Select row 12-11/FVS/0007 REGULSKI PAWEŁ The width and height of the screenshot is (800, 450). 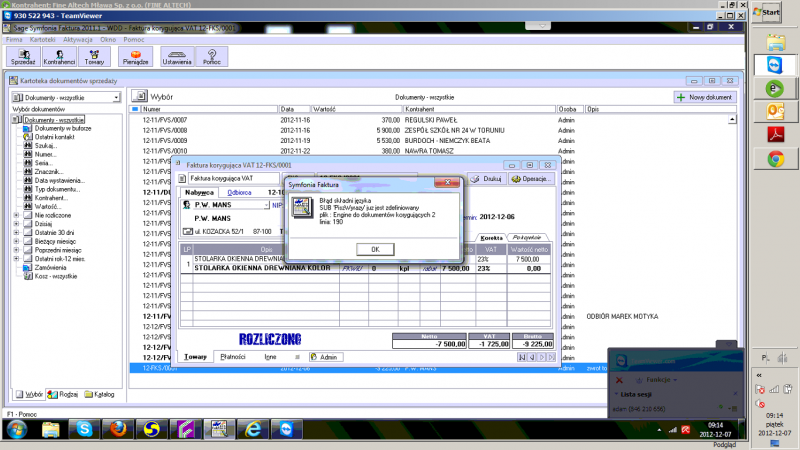pyautogui.click(x=429, y=120)
